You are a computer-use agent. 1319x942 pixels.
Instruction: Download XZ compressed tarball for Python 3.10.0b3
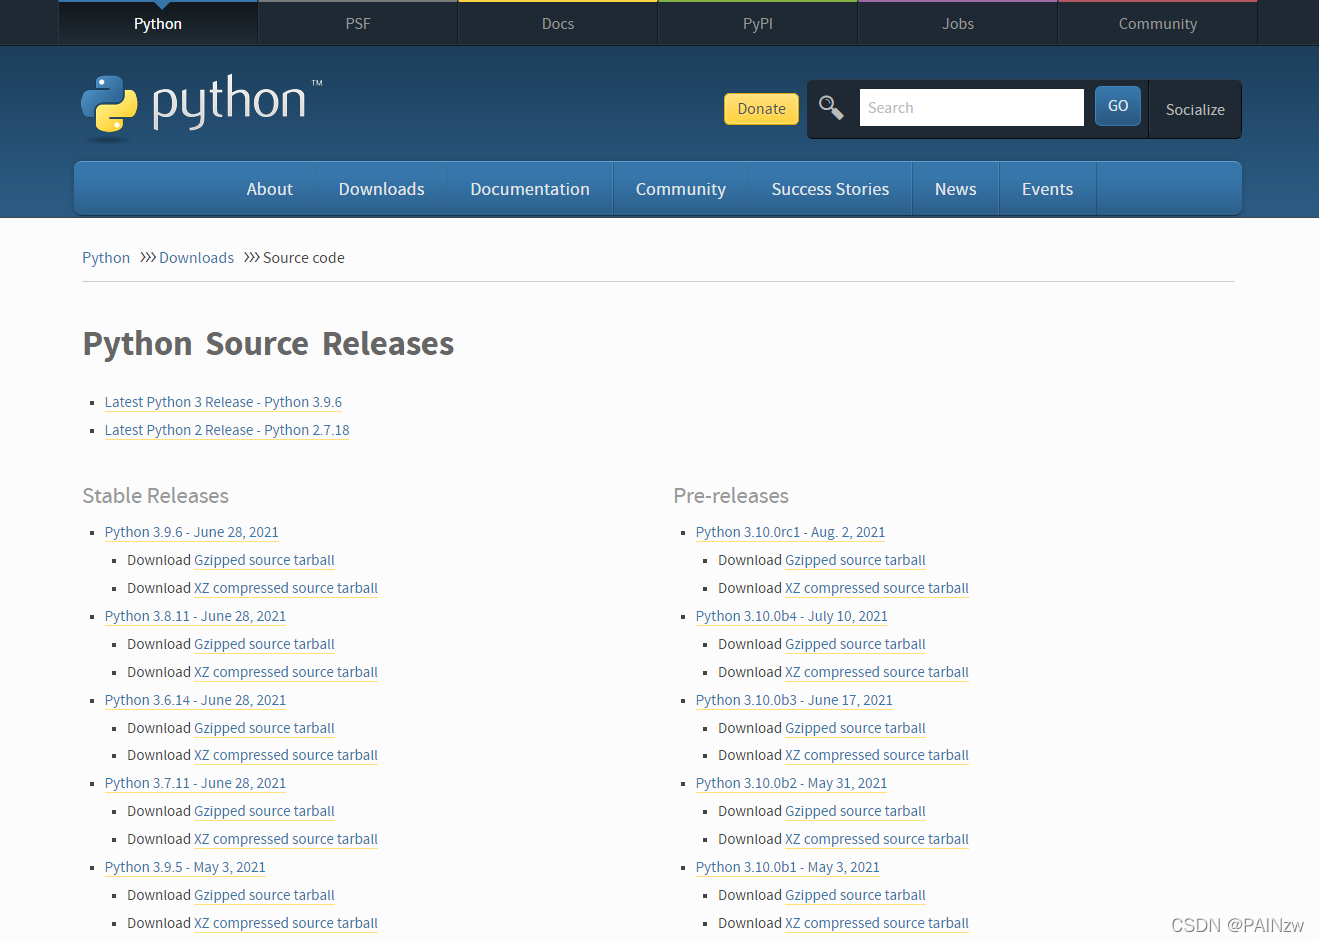[x=877, y=755]
